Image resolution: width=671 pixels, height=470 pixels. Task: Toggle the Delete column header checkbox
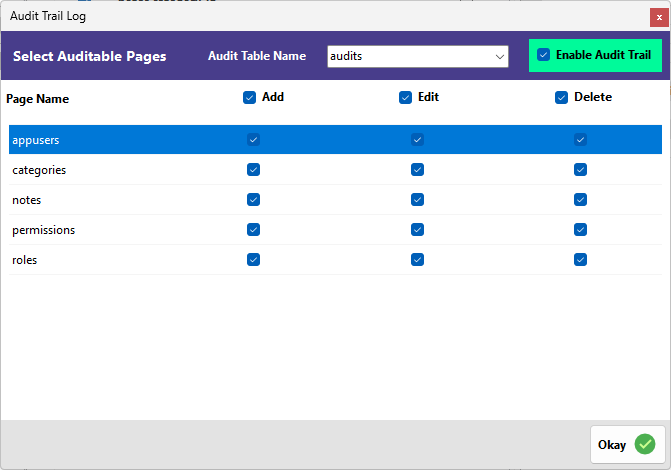click(x=562, y=98)
